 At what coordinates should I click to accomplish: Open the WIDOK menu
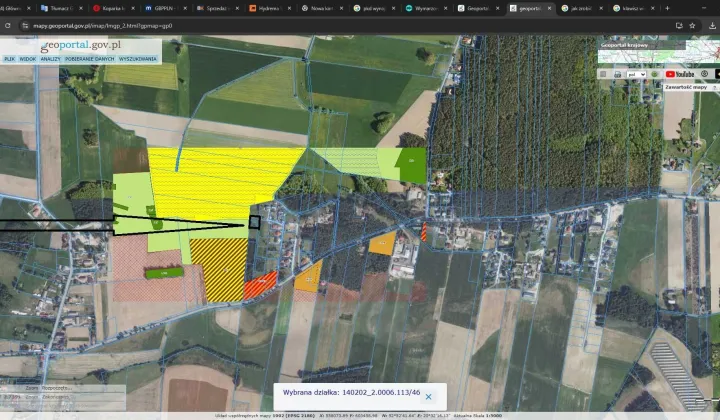coord(27,59)
